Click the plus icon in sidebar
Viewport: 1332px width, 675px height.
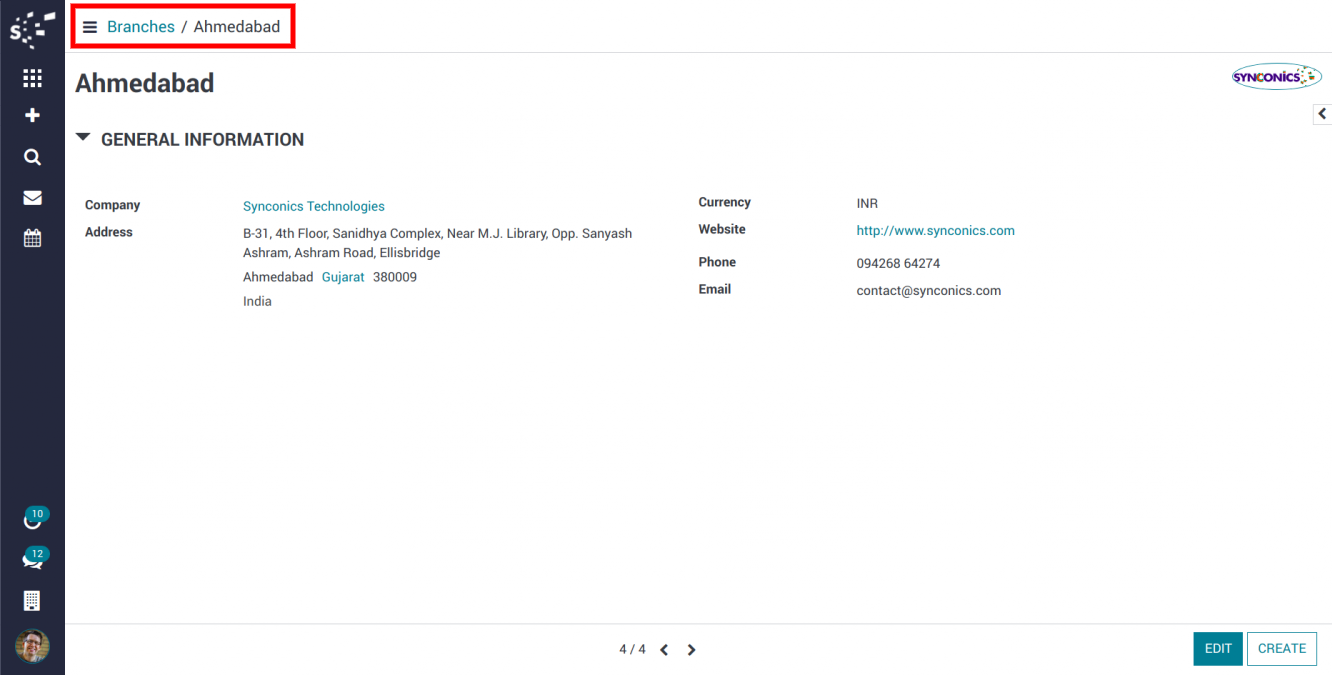pos(32,116)
